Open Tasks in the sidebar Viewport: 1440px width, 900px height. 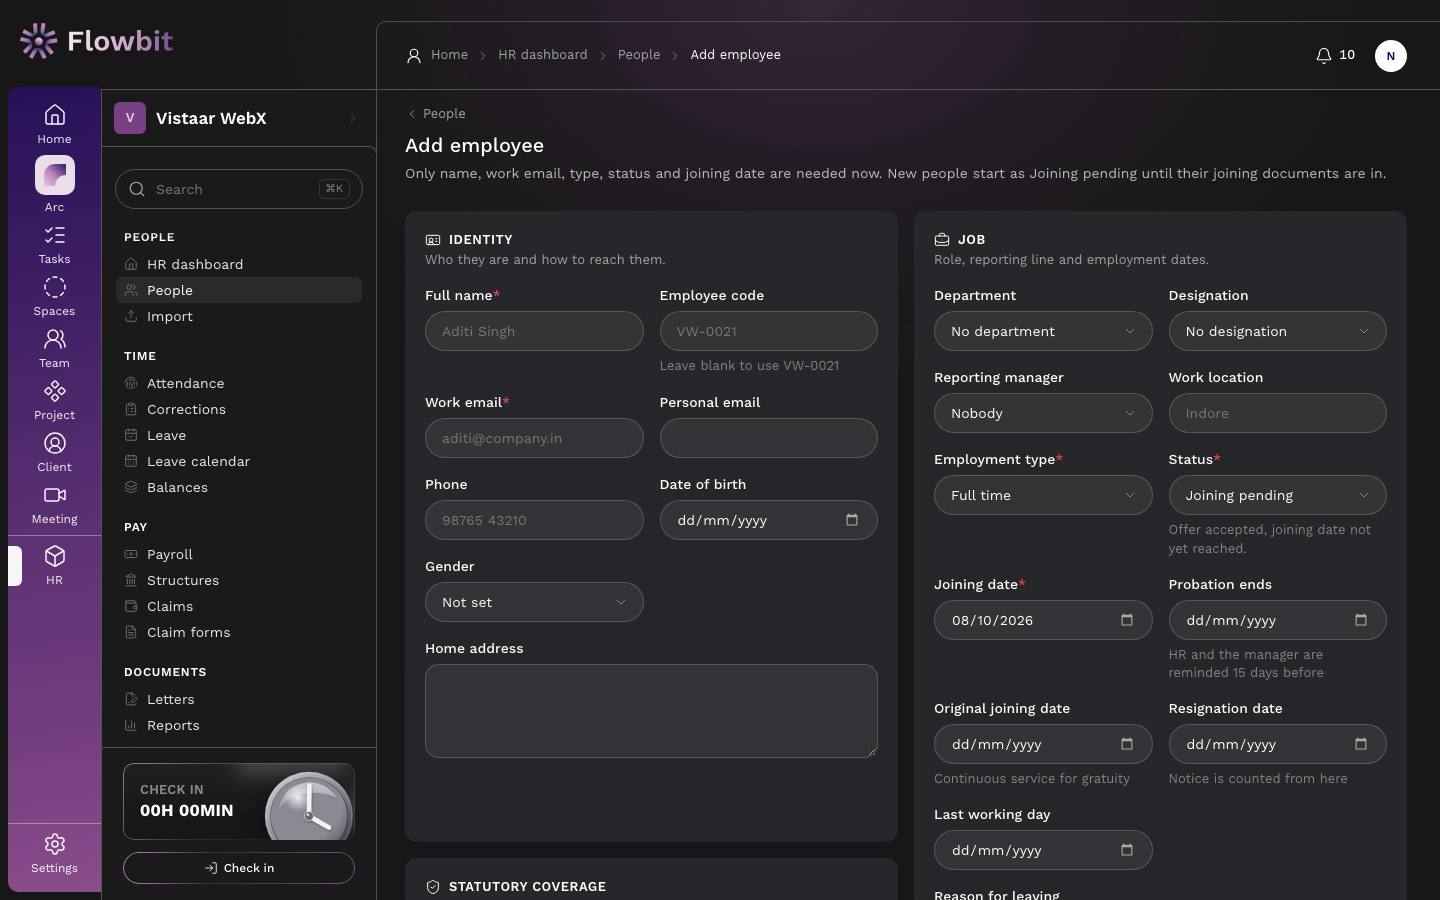[54, 245]
